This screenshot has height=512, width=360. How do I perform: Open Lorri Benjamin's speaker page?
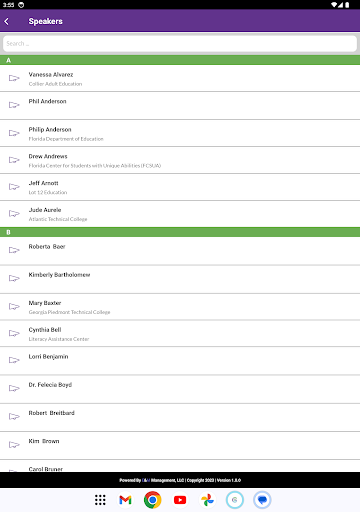pyautogui.click(x=180, y=361)
